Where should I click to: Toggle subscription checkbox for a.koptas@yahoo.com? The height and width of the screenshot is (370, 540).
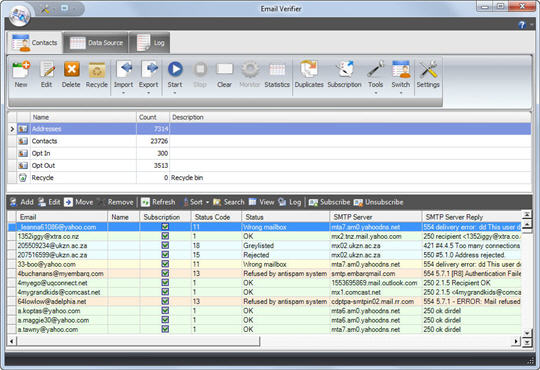pos(165,310)
